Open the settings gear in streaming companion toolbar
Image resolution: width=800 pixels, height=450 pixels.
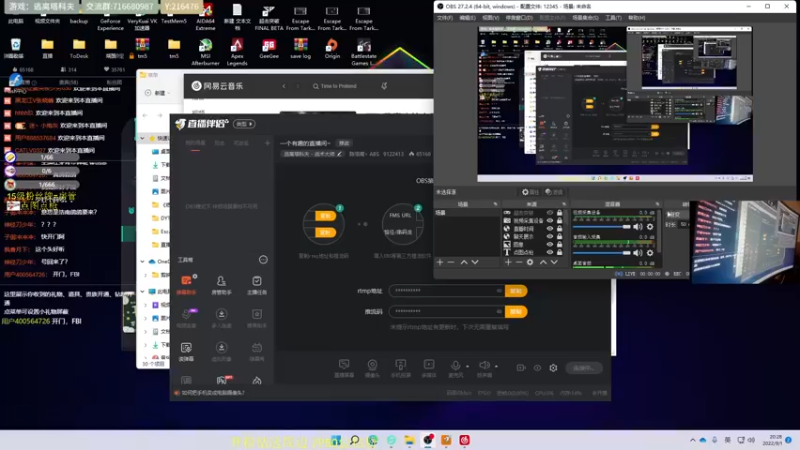point(553,368)
